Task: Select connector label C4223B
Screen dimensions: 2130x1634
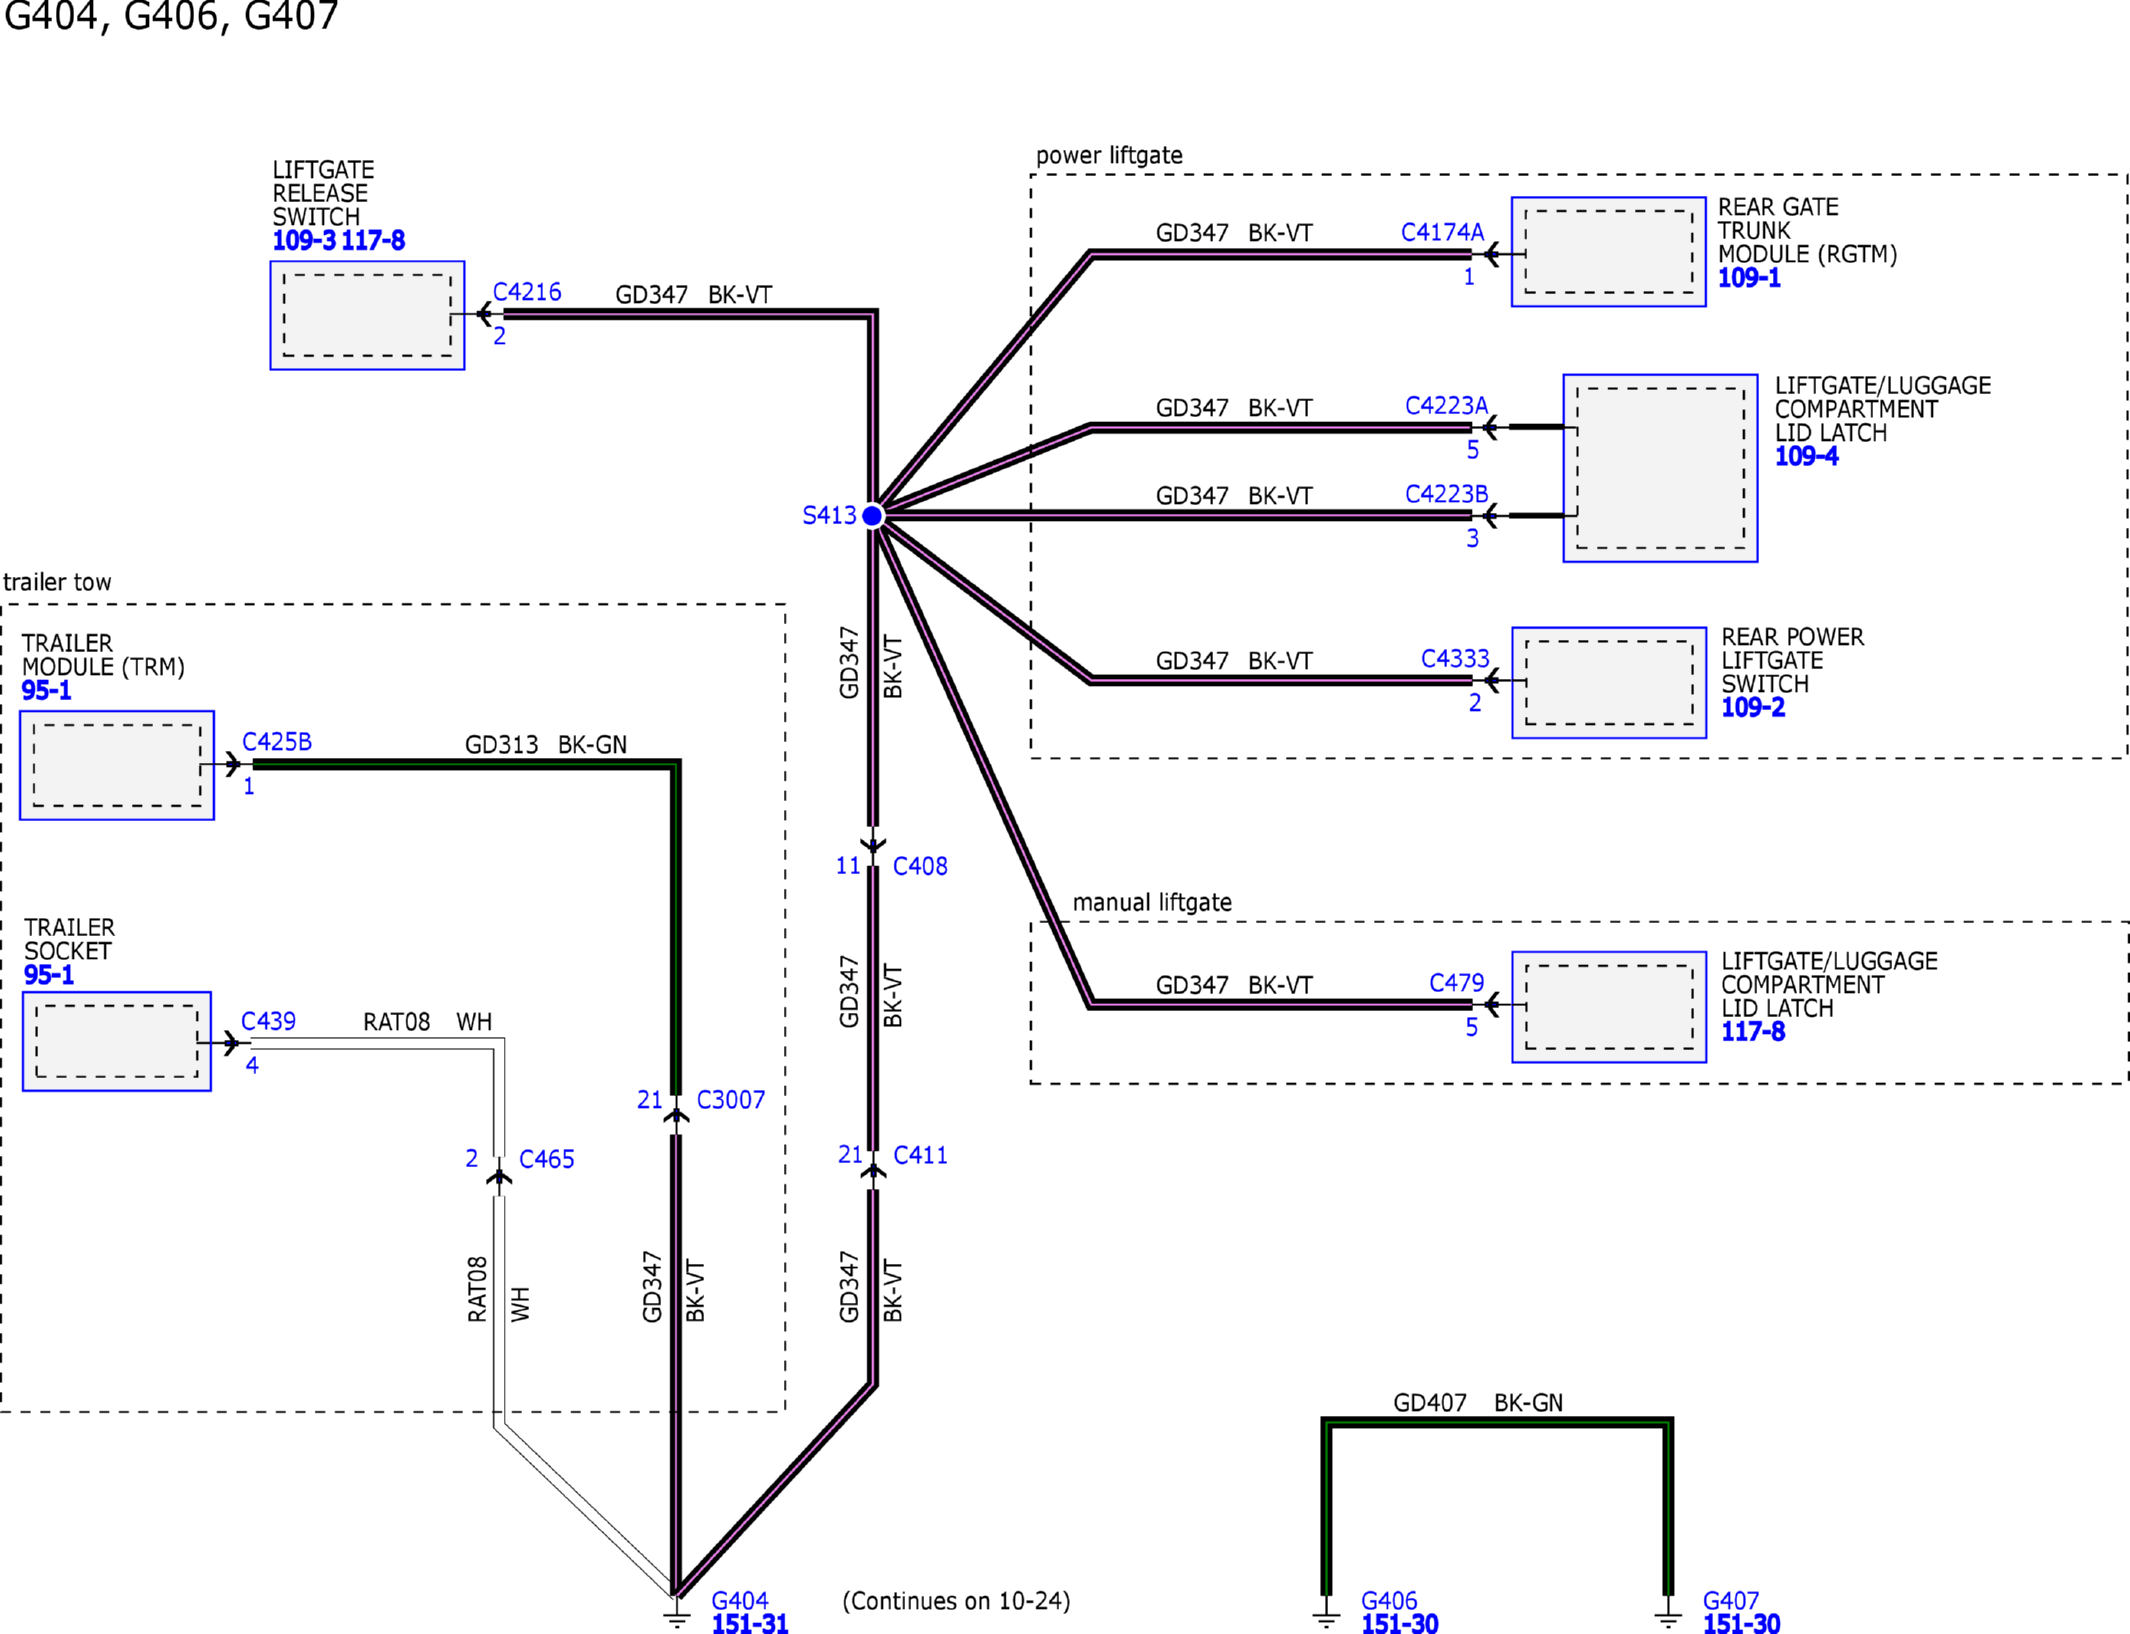Action: pos(1446,493)
